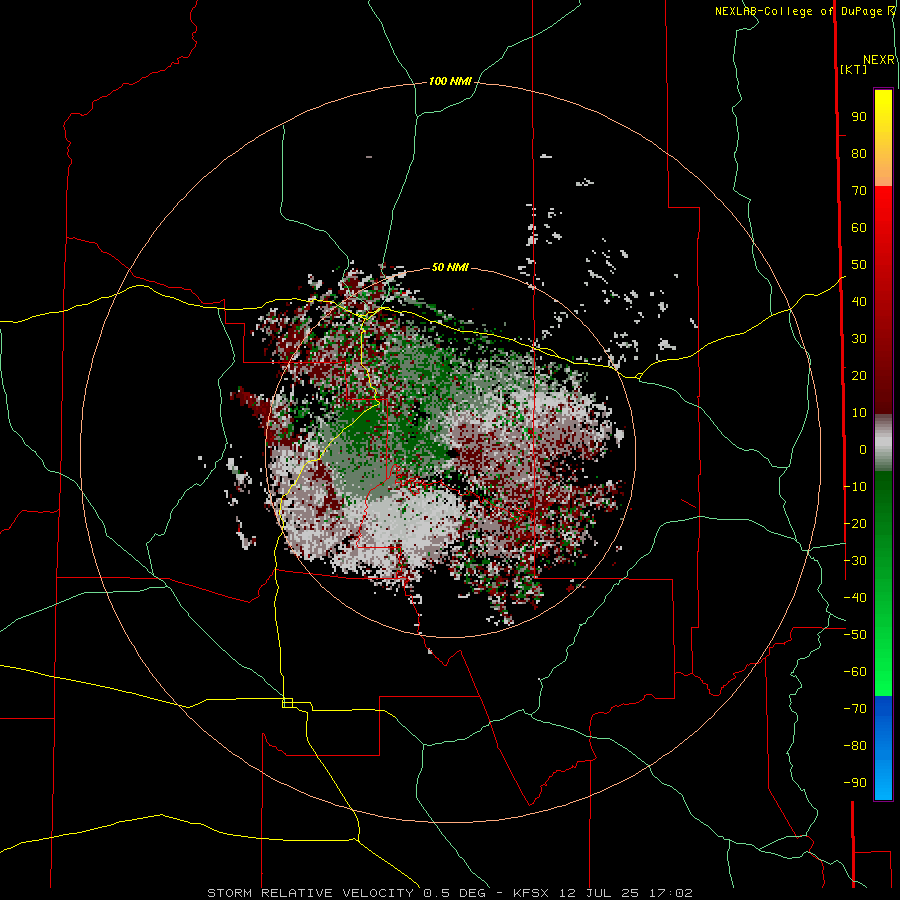Select the "-20" value on the velocity scale

(855, 523)
